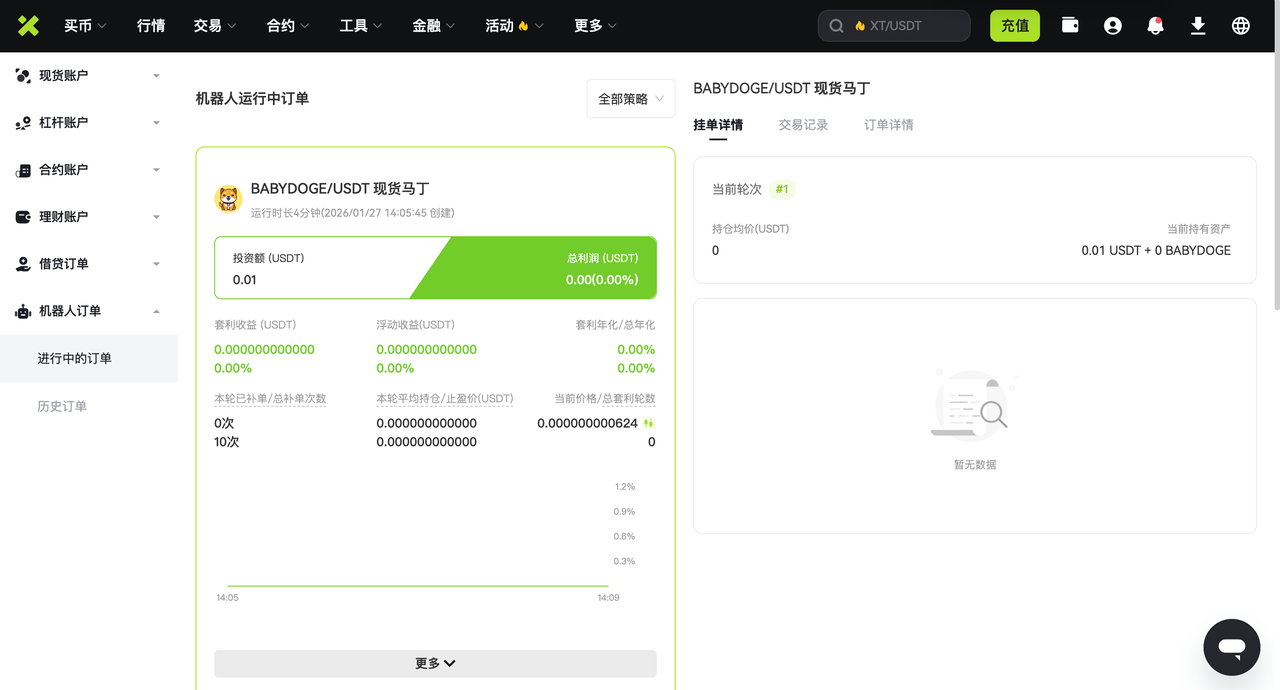Click the candlestick icon beside current price
The image size is (1280, 690).
(649, 423)
